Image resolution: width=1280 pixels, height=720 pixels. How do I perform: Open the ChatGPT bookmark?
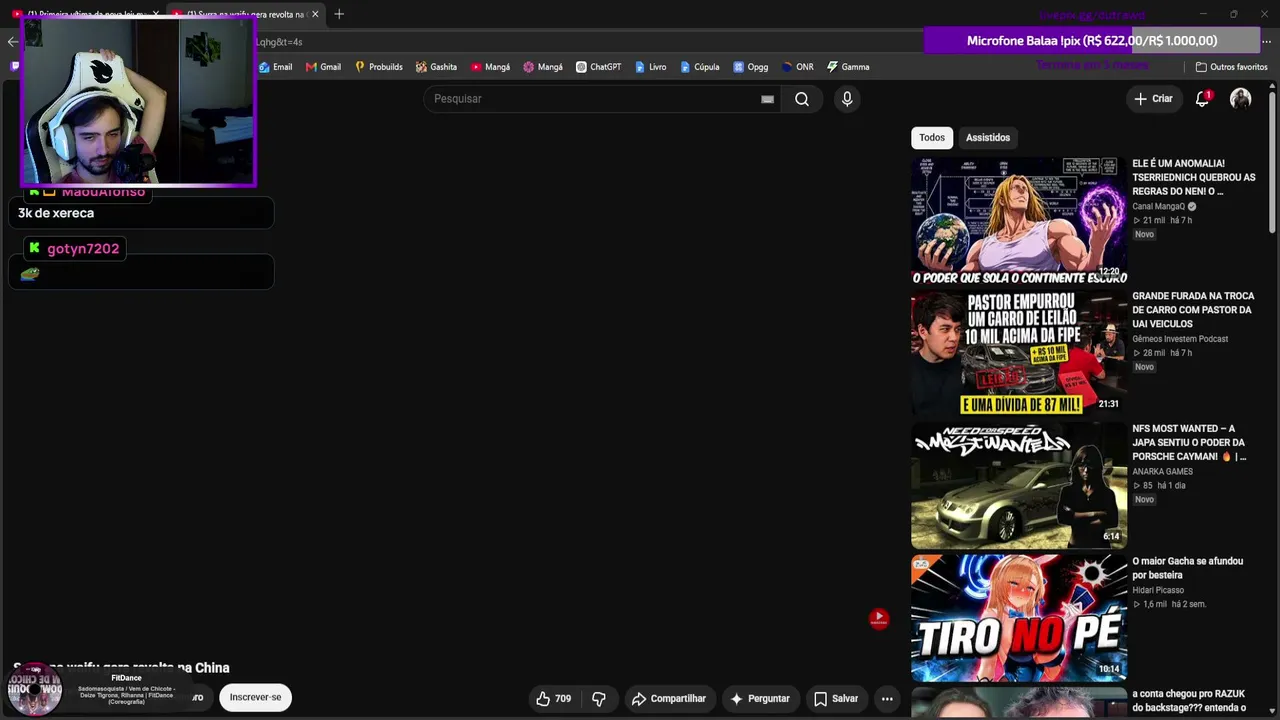click(x=598, y=67)
